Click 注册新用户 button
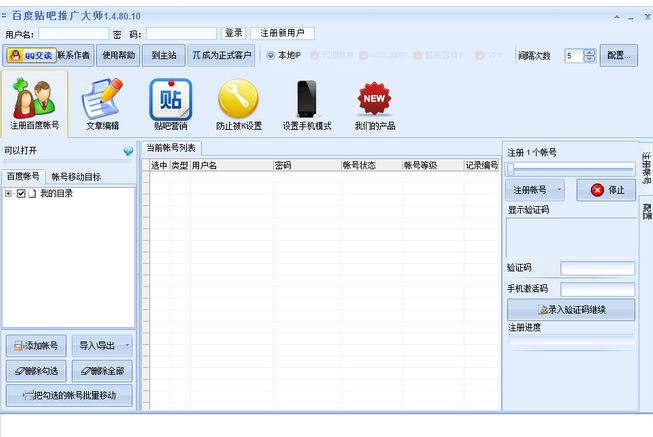Screen dimensions: 653x437 click(x=282, y=33)
